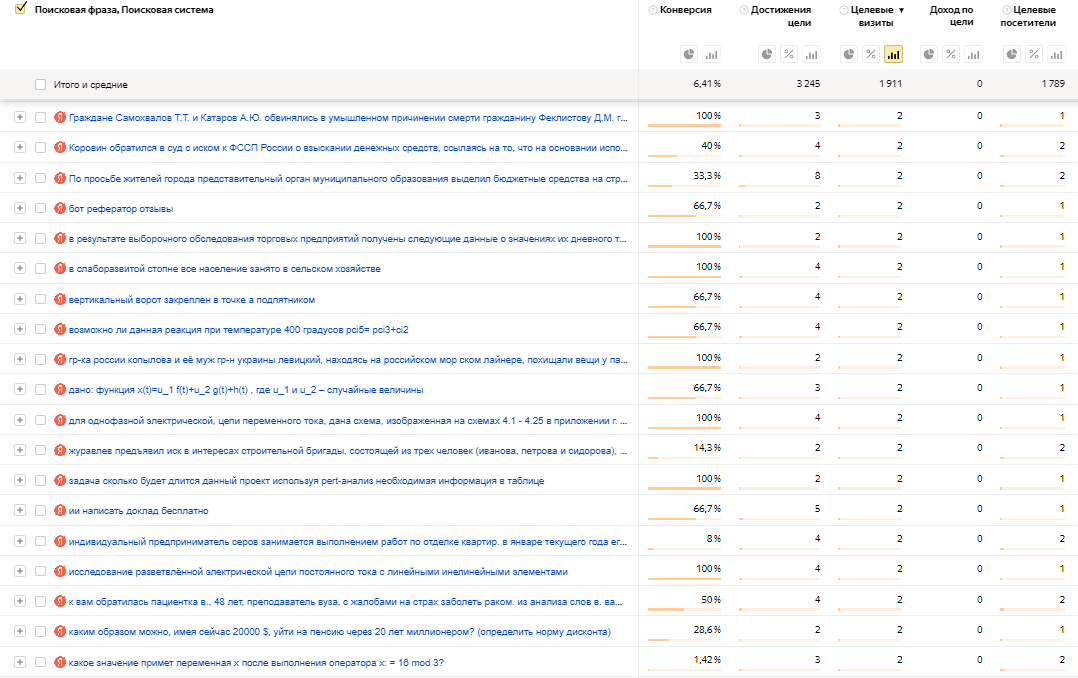Sort table by Достижения цели column header
This screenshot has width=1078, height=678.
click(781, 16)
